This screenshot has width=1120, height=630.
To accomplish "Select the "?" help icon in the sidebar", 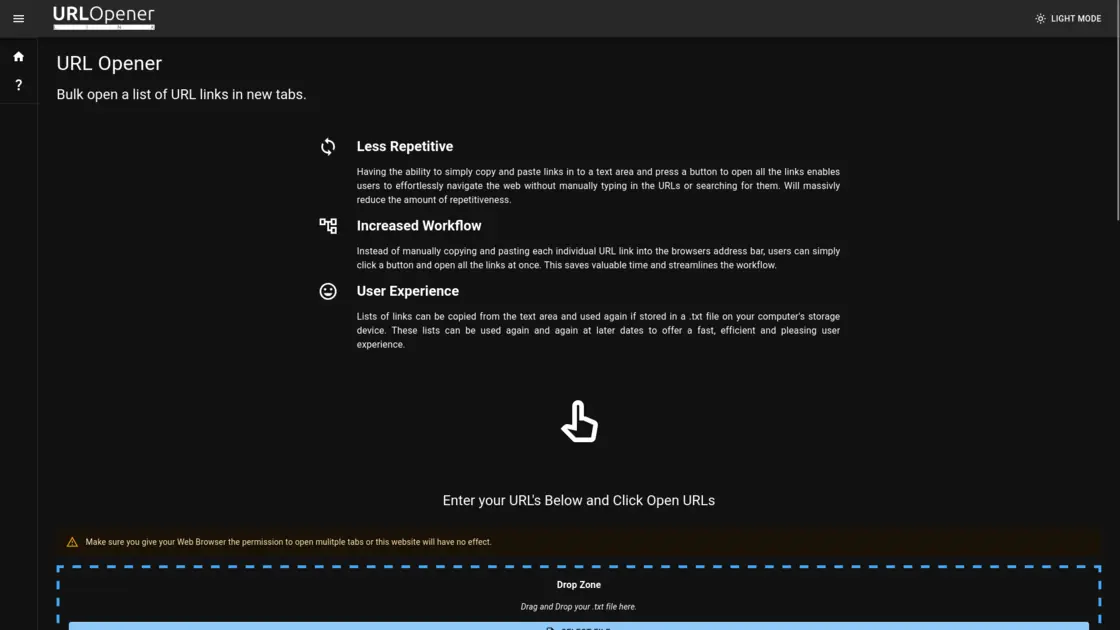I will pos(18,85).
